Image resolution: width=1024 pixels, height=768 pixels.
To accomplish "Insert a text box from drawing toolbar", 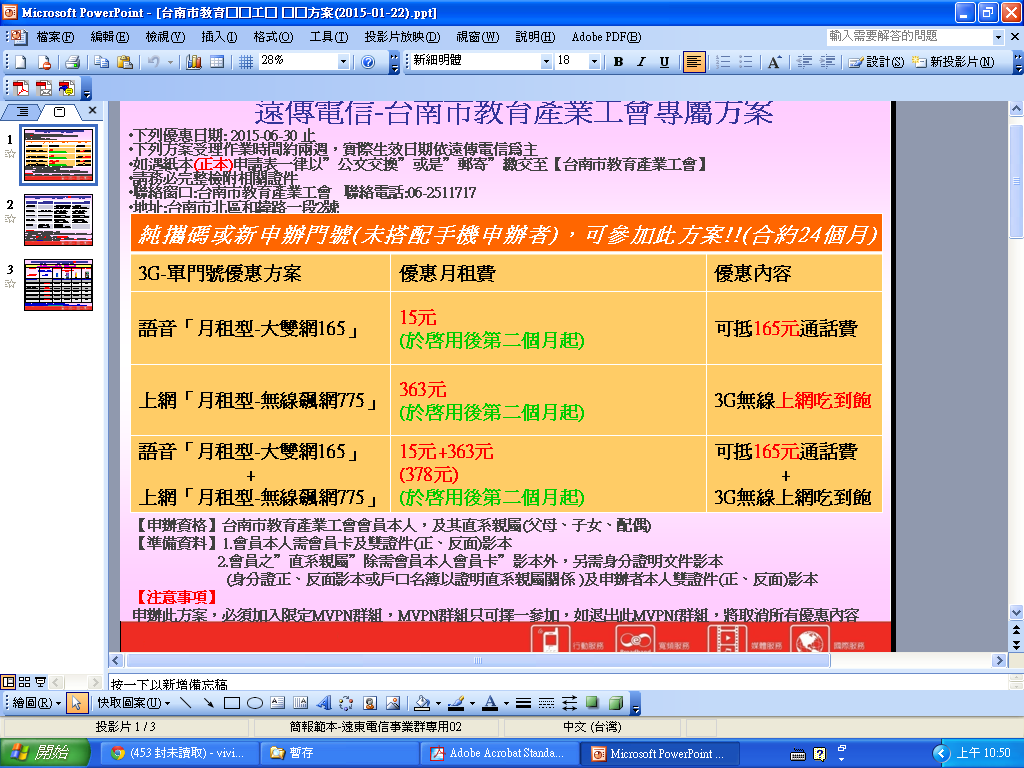I will 278,703.
